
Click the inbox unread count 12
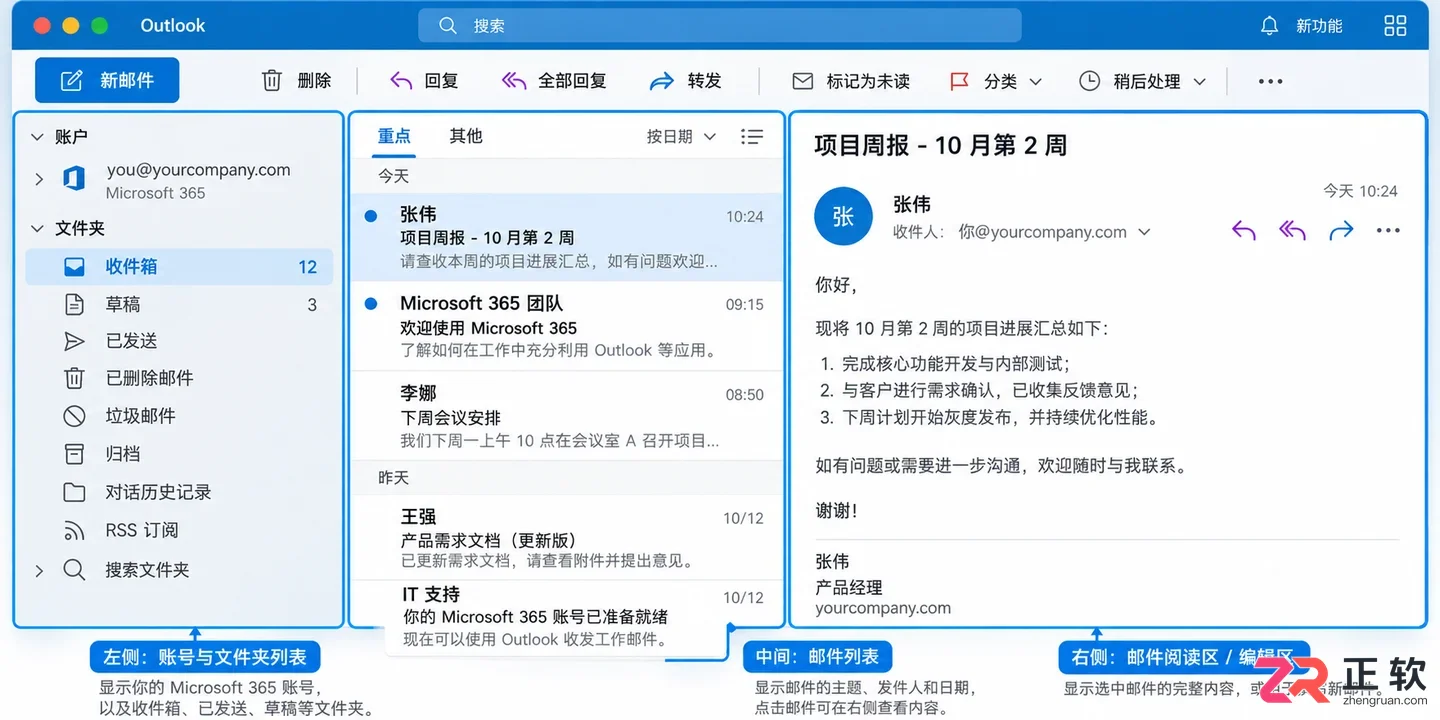click(307, 267)
